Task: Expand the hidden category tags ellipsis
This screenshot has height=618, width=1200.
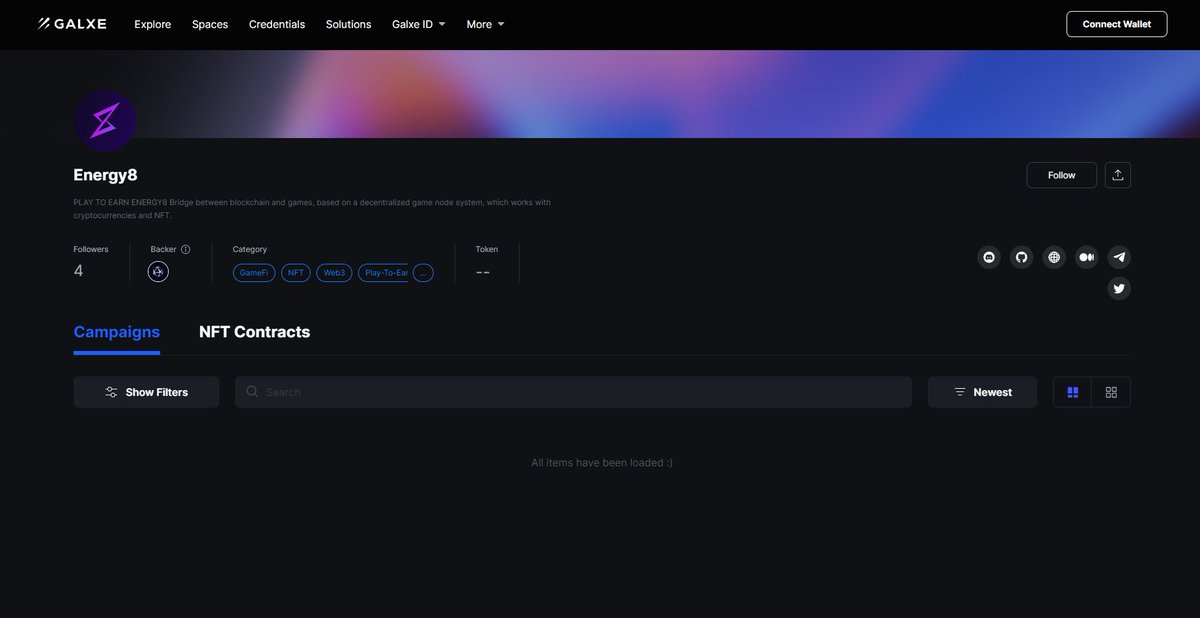Action: point(423,273)
